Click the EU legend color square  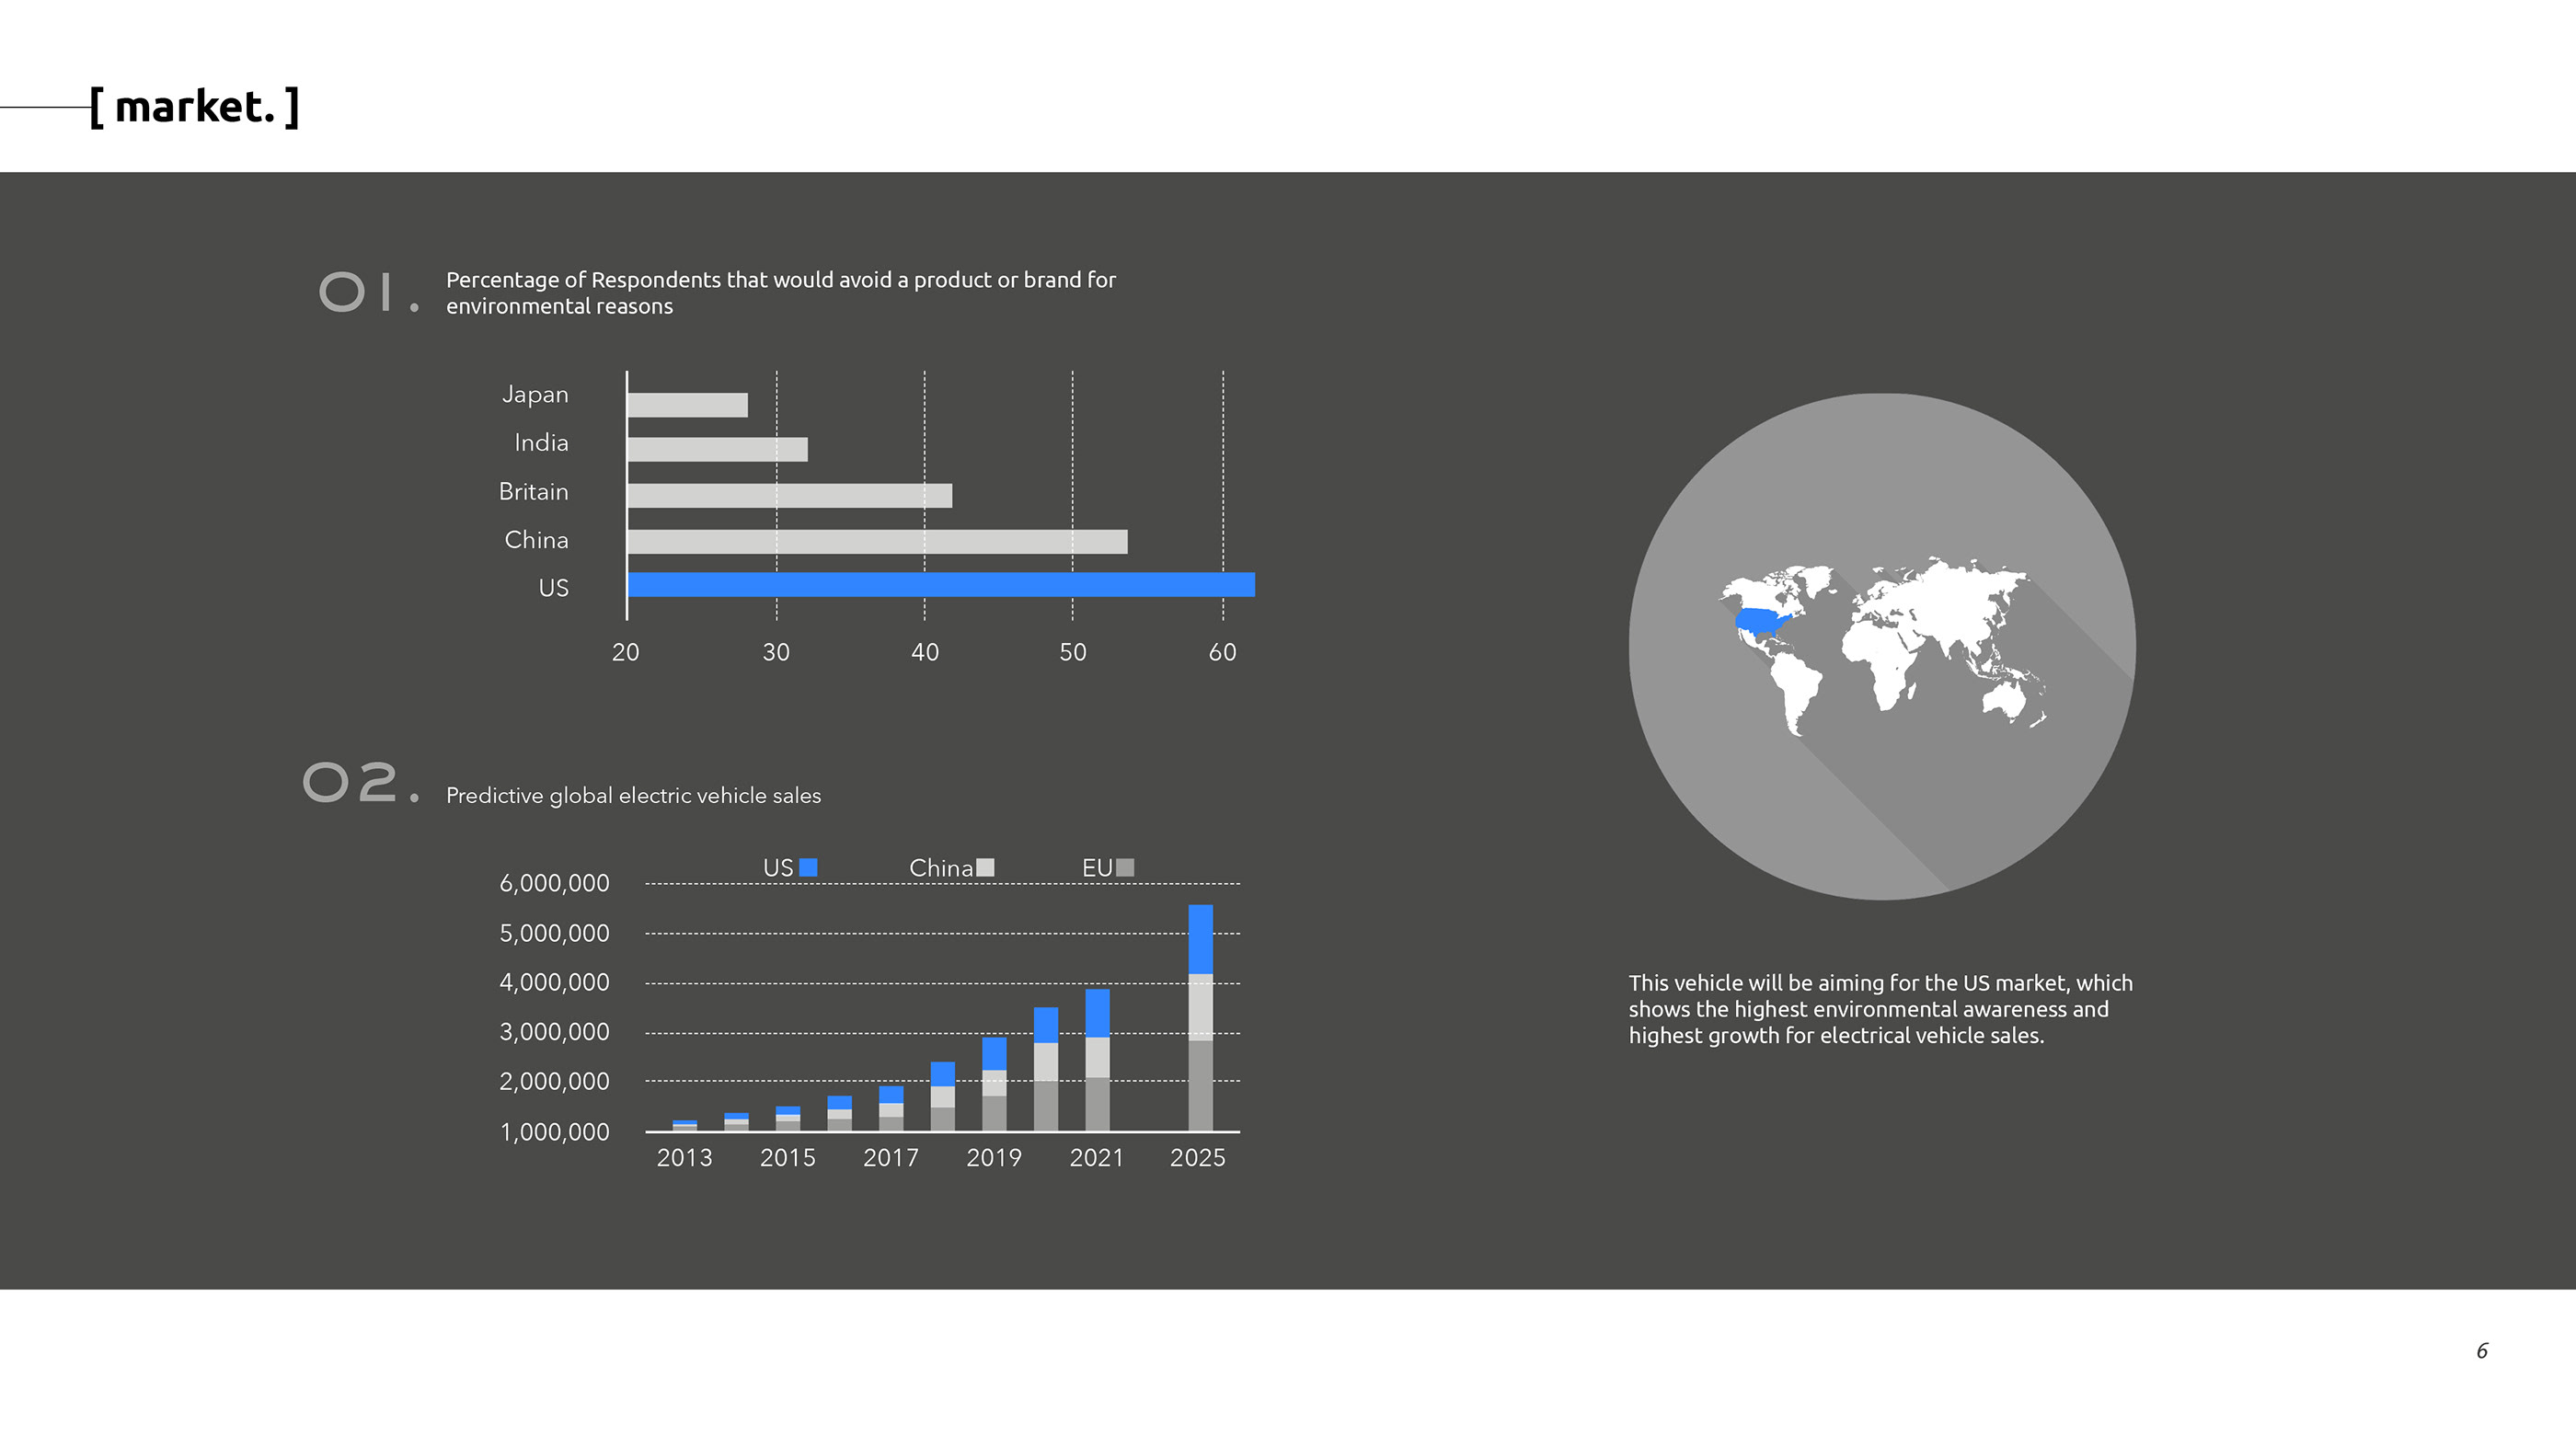pyautogui.click(x=1125, y=867)
